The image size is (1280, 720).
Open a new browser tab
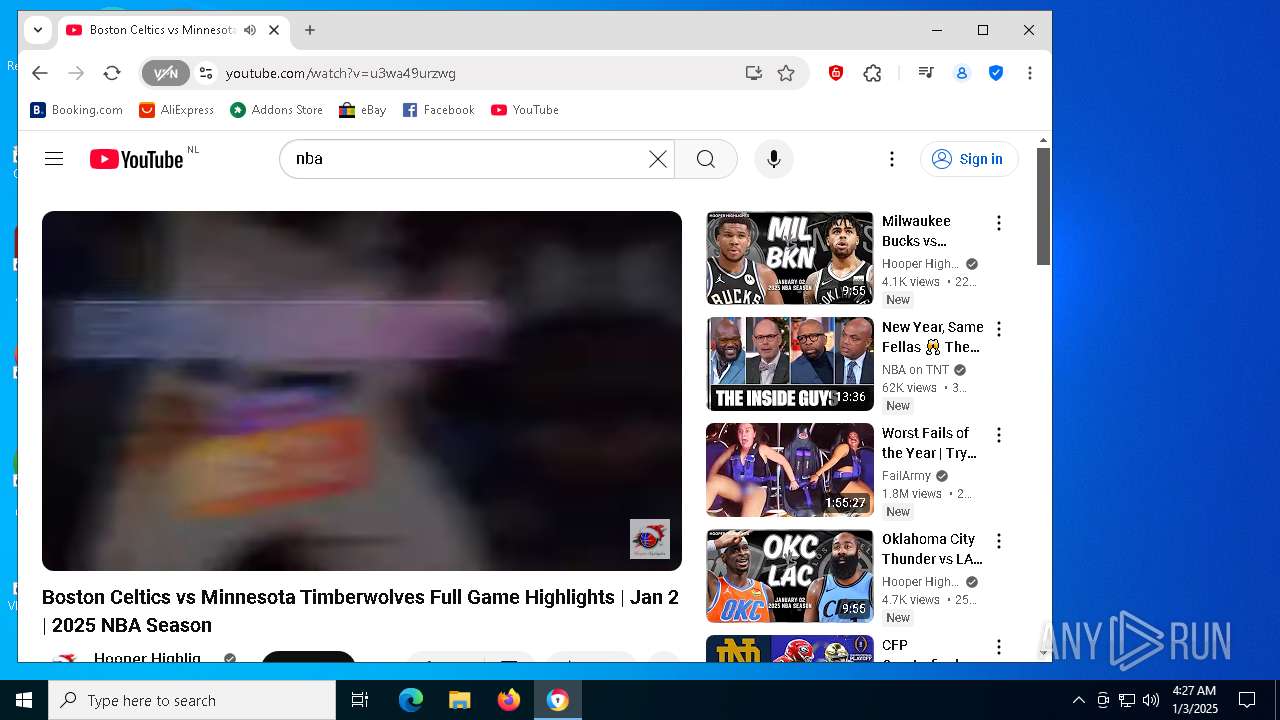pos(310,30)
